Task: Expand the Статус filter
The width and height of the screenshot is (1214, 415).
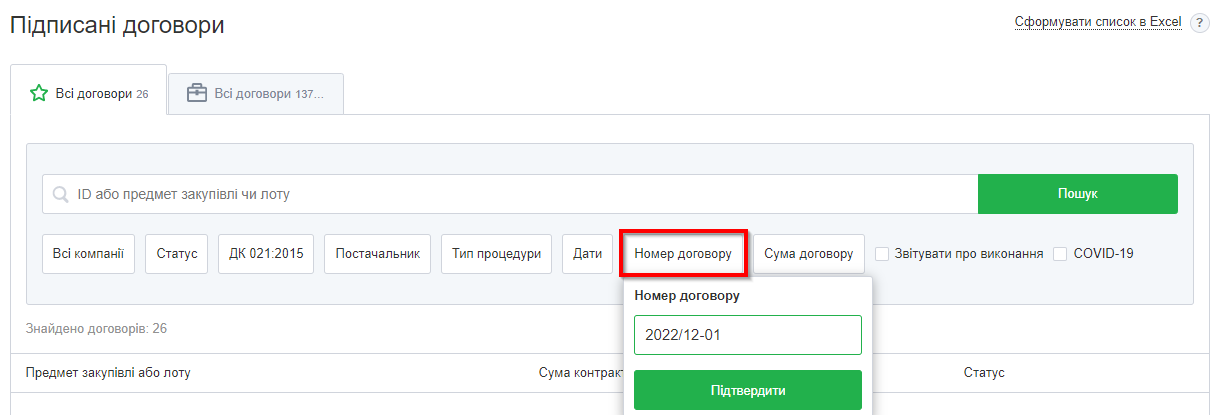Action: 176,254
